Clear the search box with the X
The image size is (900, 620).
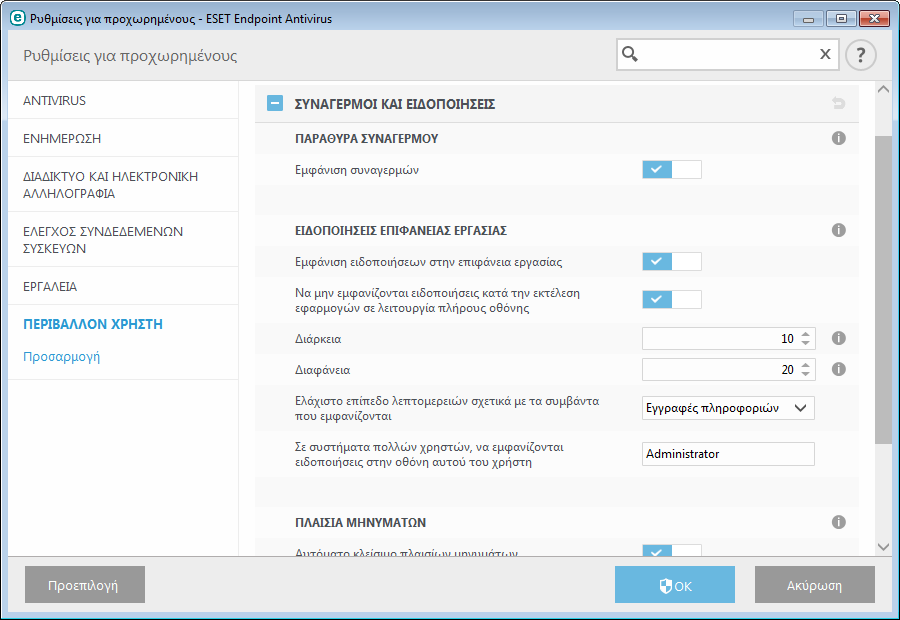(825, 54)
